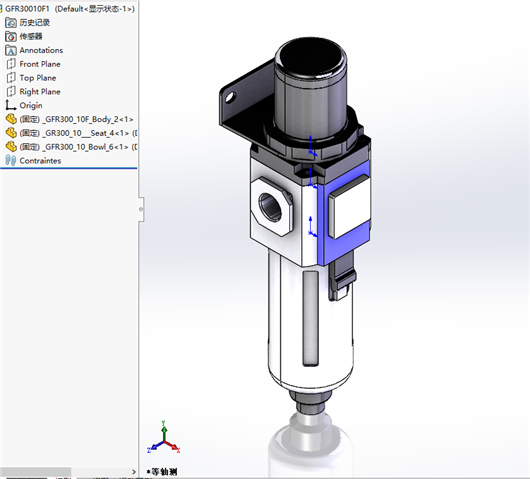Click the feature tree horizontal scrollbar thumb
This screenshot has height=479, width=530.
[x=35, y=472]
